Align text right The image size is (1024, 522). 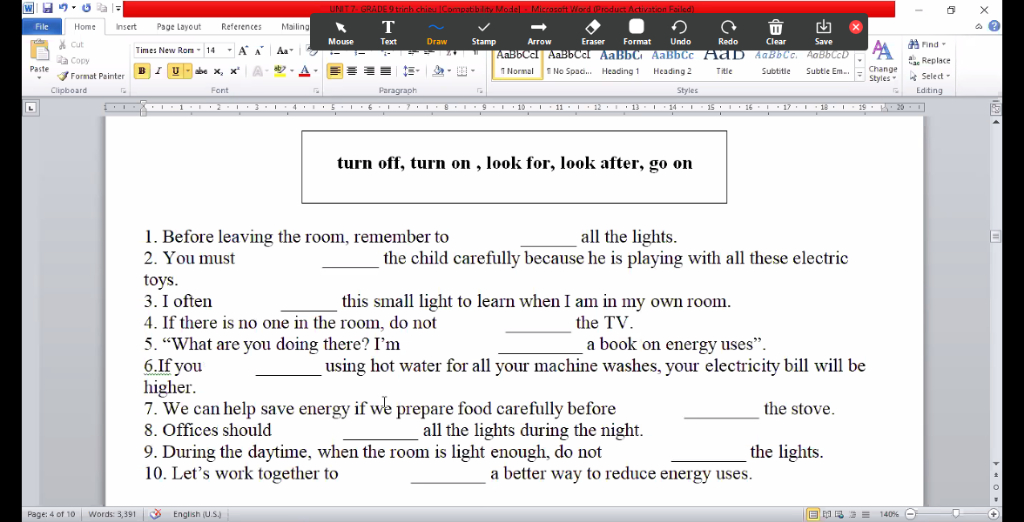pos(369,71)
